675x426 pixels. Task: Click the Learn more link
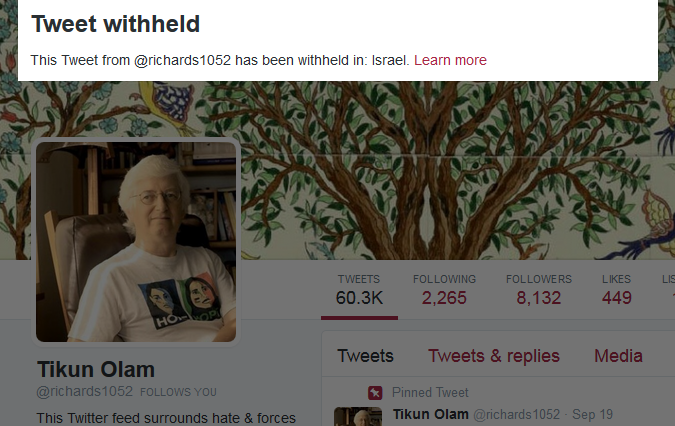[x=450, y=60]
